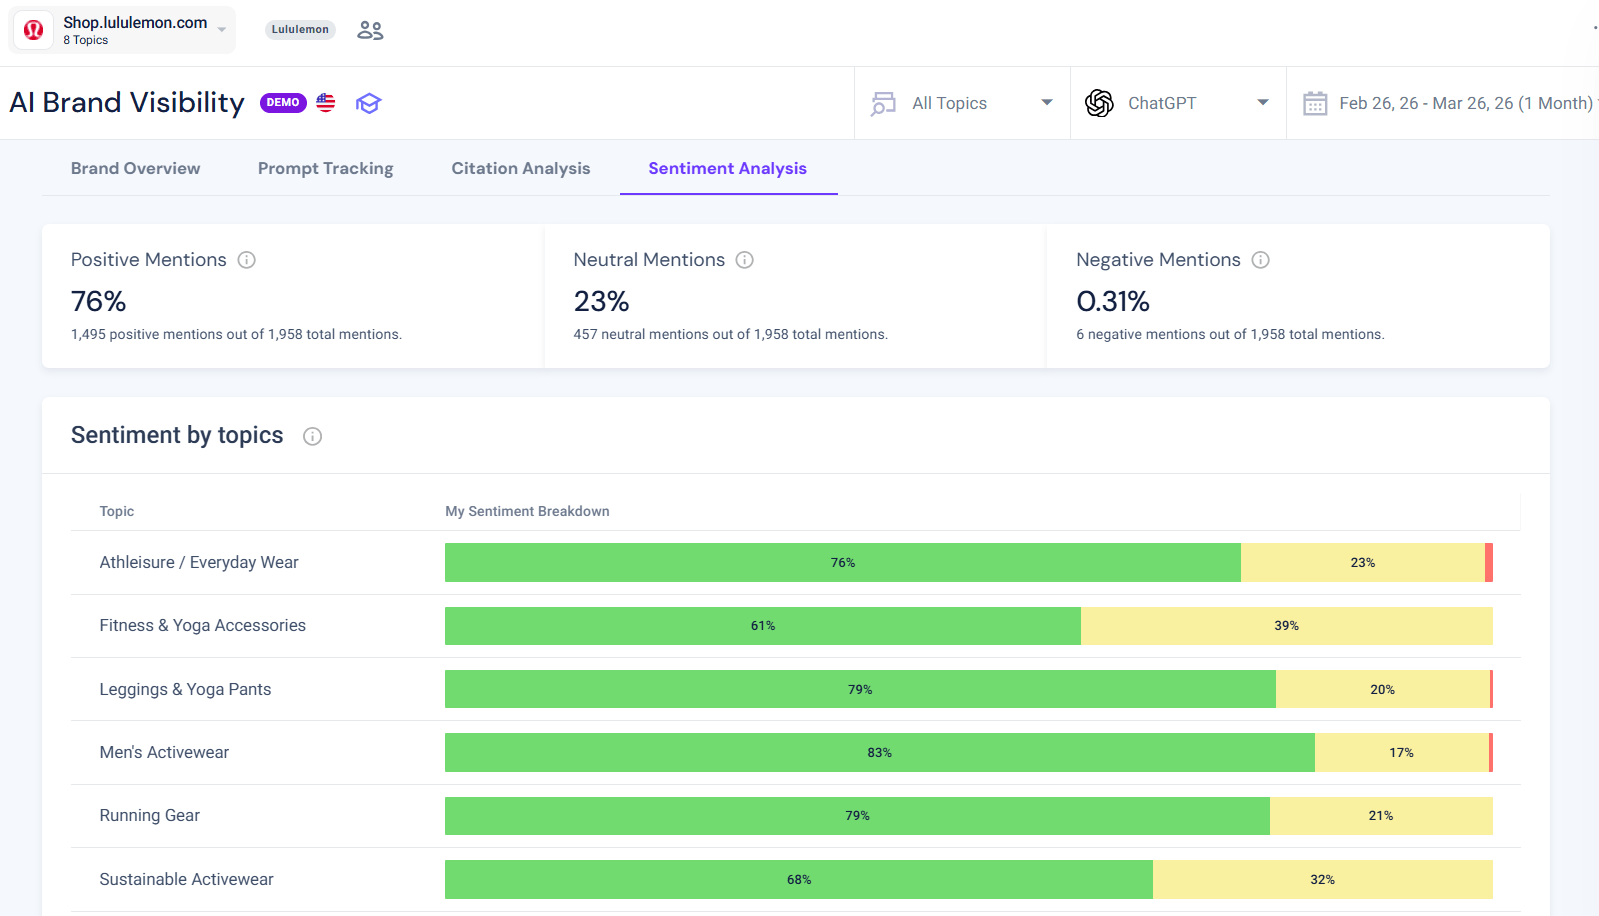Click '1,495 positive mentions' description text
The height and width of the screenshot is (916, 1599).
coord(236,334)
